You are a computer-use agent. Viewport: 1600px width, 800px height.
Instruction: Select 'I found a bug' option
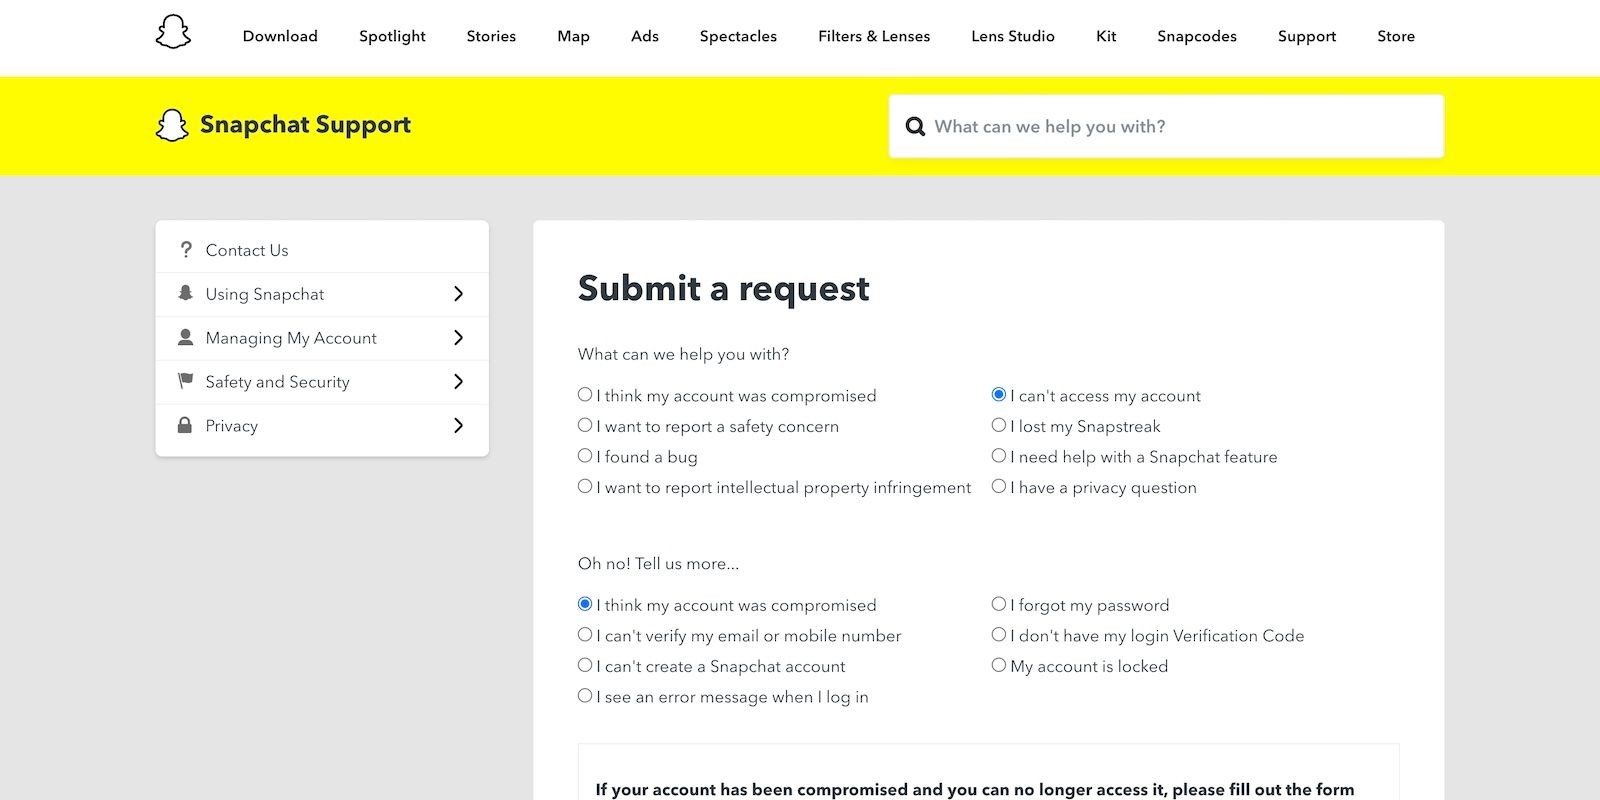point(585,456)
